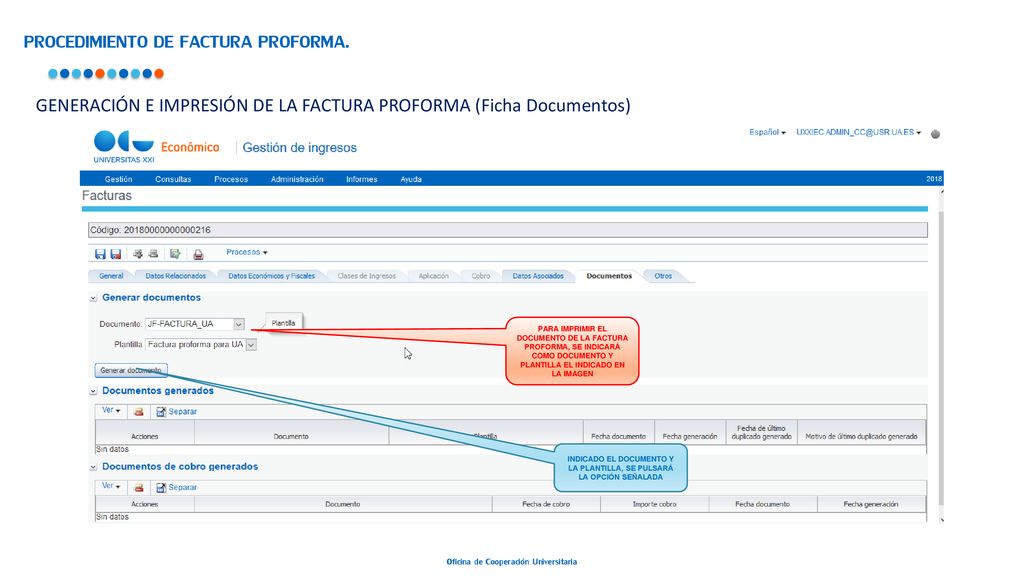Click the Generar documento button
The image size is (1024, 576).
[x=131, y=370]
